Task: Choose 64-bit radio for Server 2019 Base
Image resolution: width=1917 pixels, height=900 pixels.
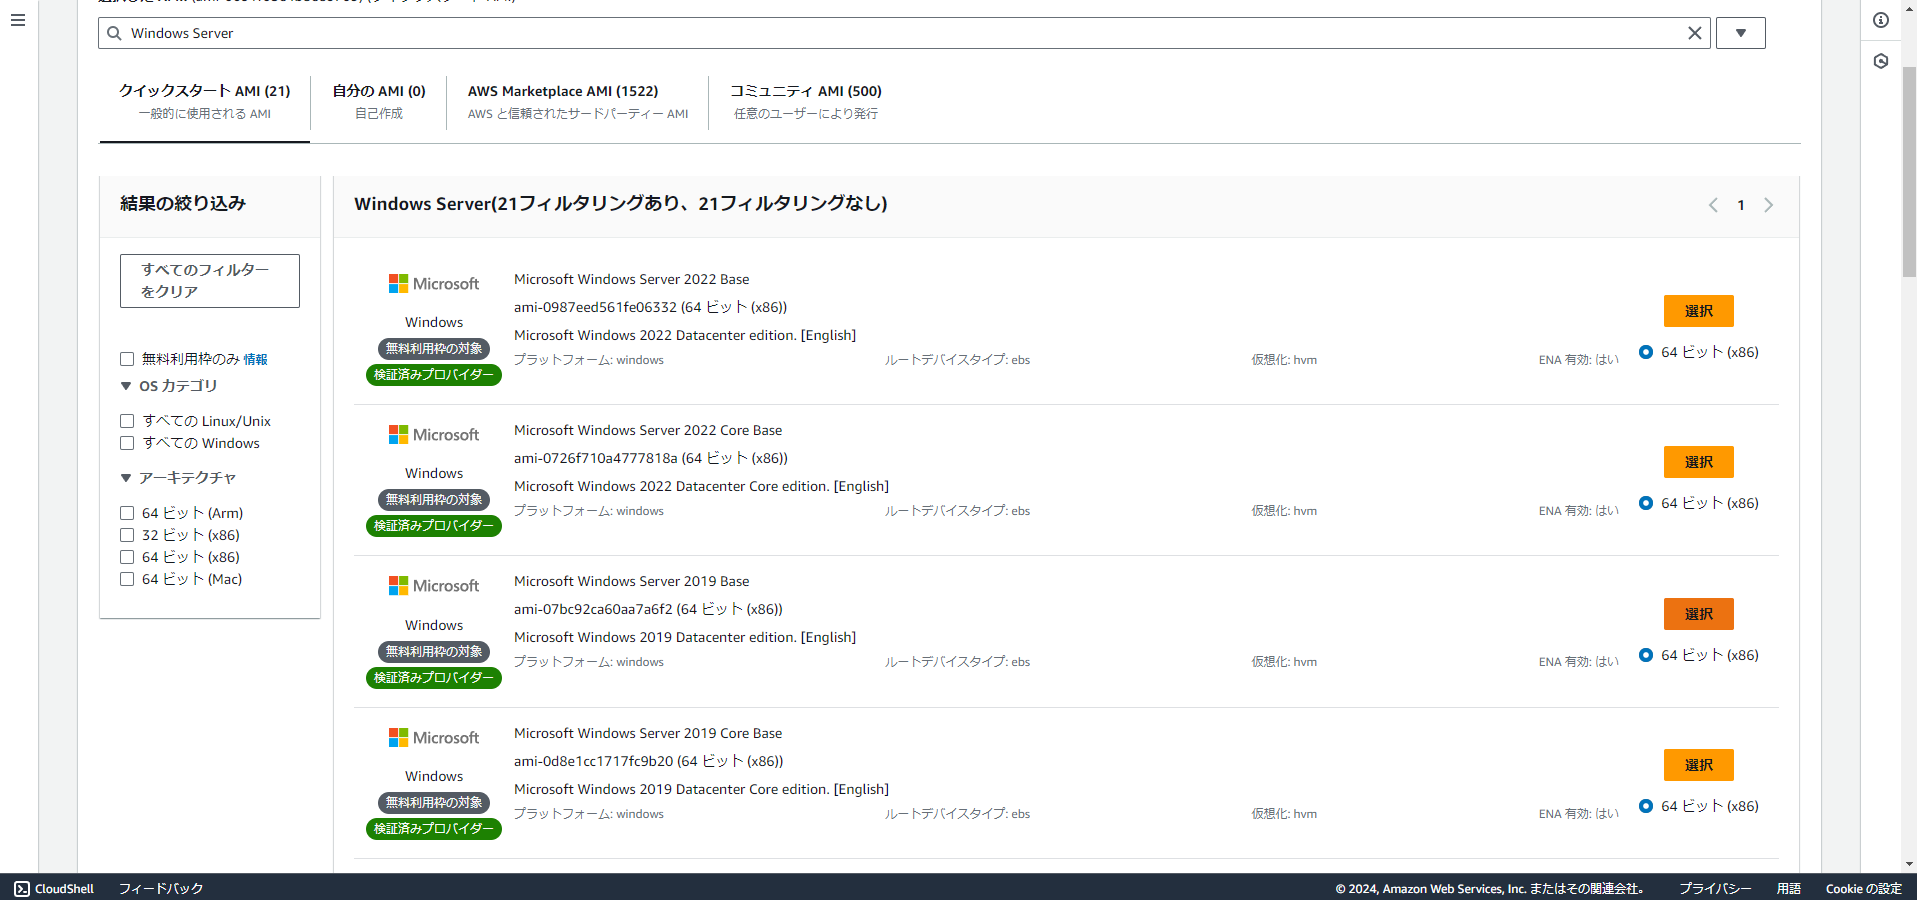Action: tap(1646, 655)
